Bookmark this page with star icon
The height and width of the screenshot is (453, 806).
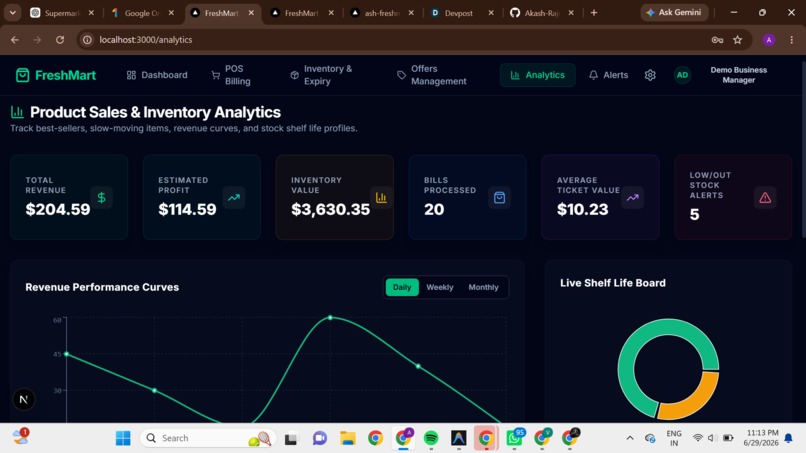[738, 40]
